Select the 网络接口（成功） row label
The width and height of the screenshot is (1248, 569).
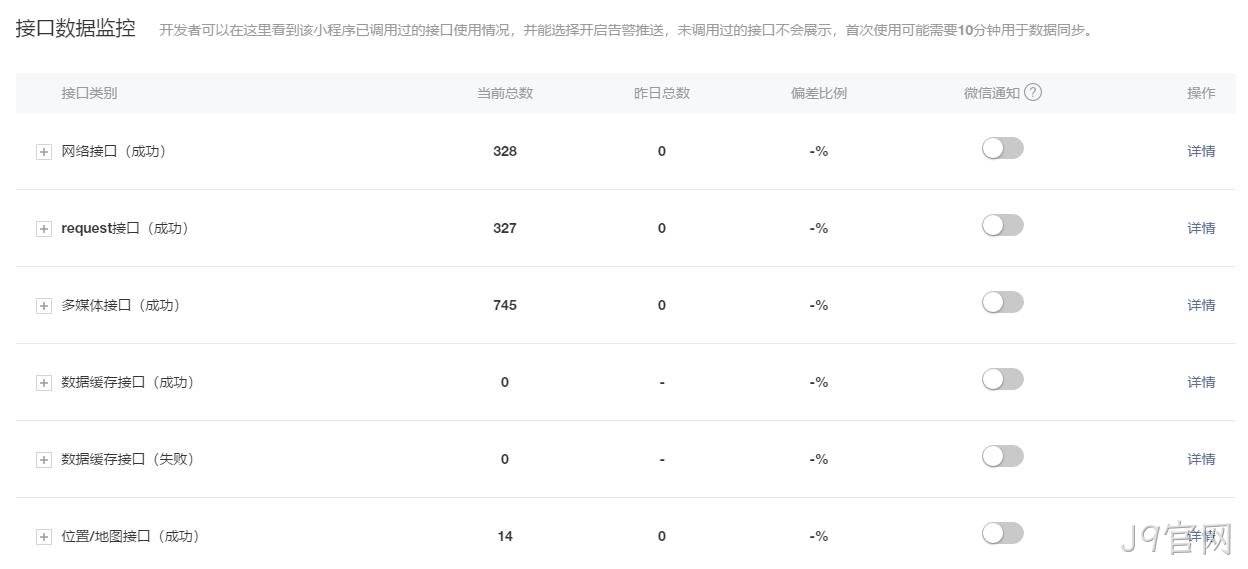113,151
